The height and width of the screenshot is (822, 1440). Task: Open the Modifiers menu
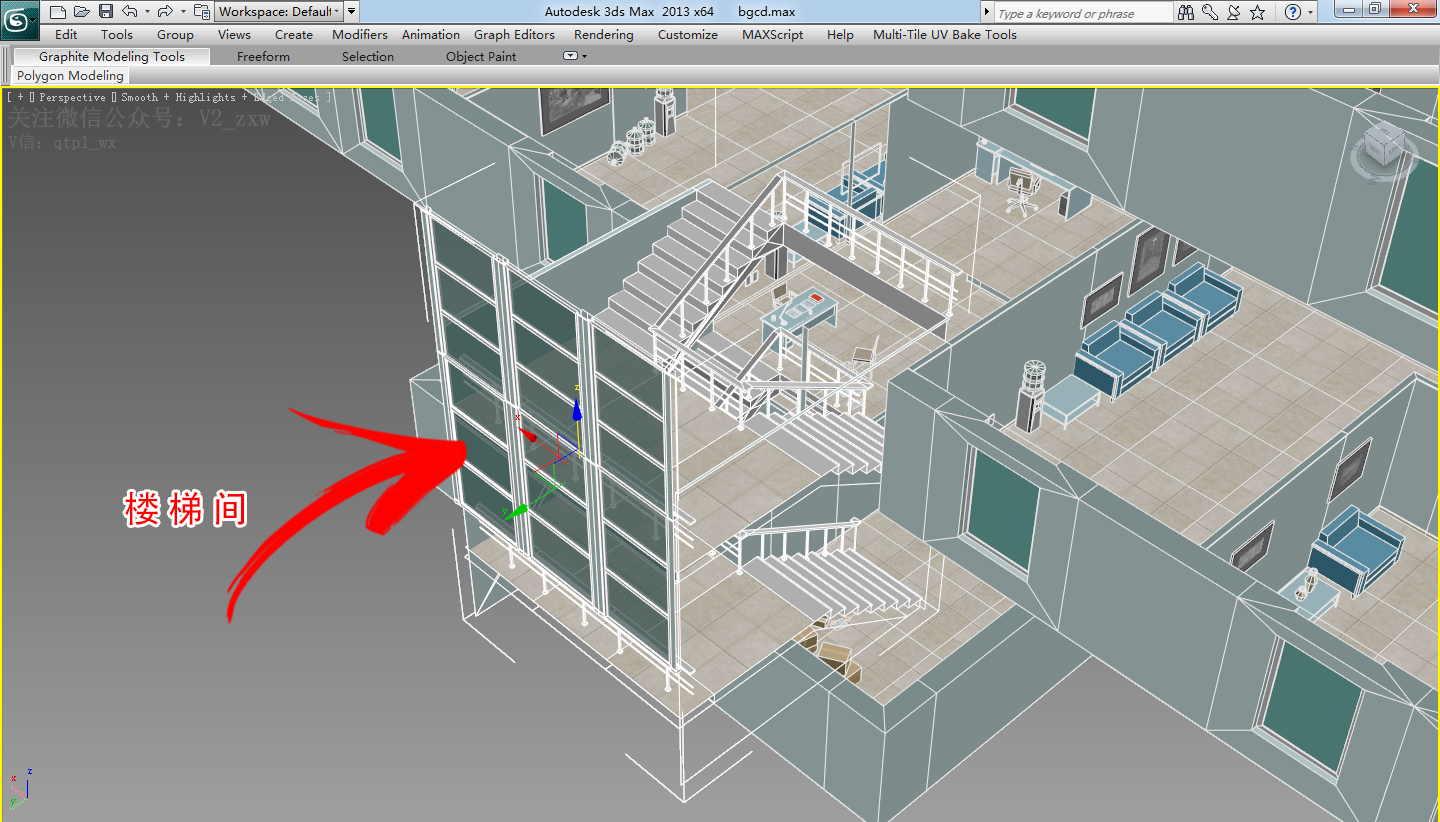click(x=360, y=34)
